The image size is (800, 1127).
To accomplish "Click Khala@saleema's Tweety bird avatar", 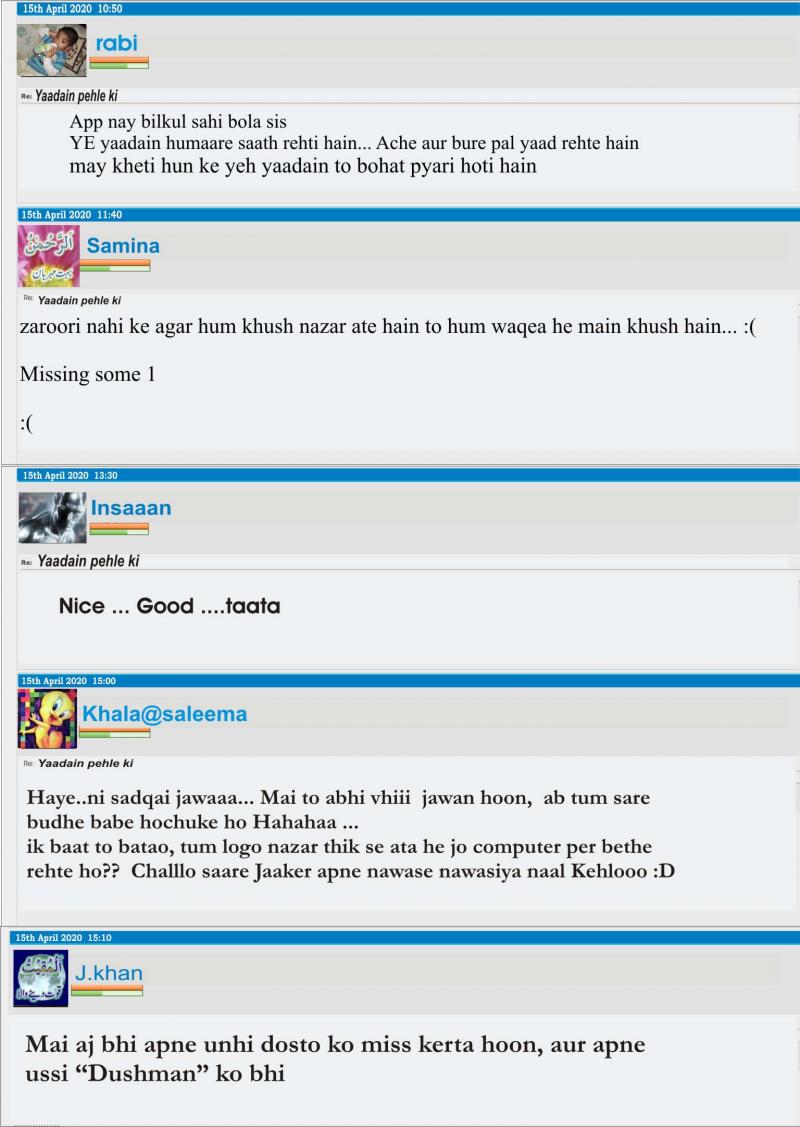I will click(x=47, y=719).
